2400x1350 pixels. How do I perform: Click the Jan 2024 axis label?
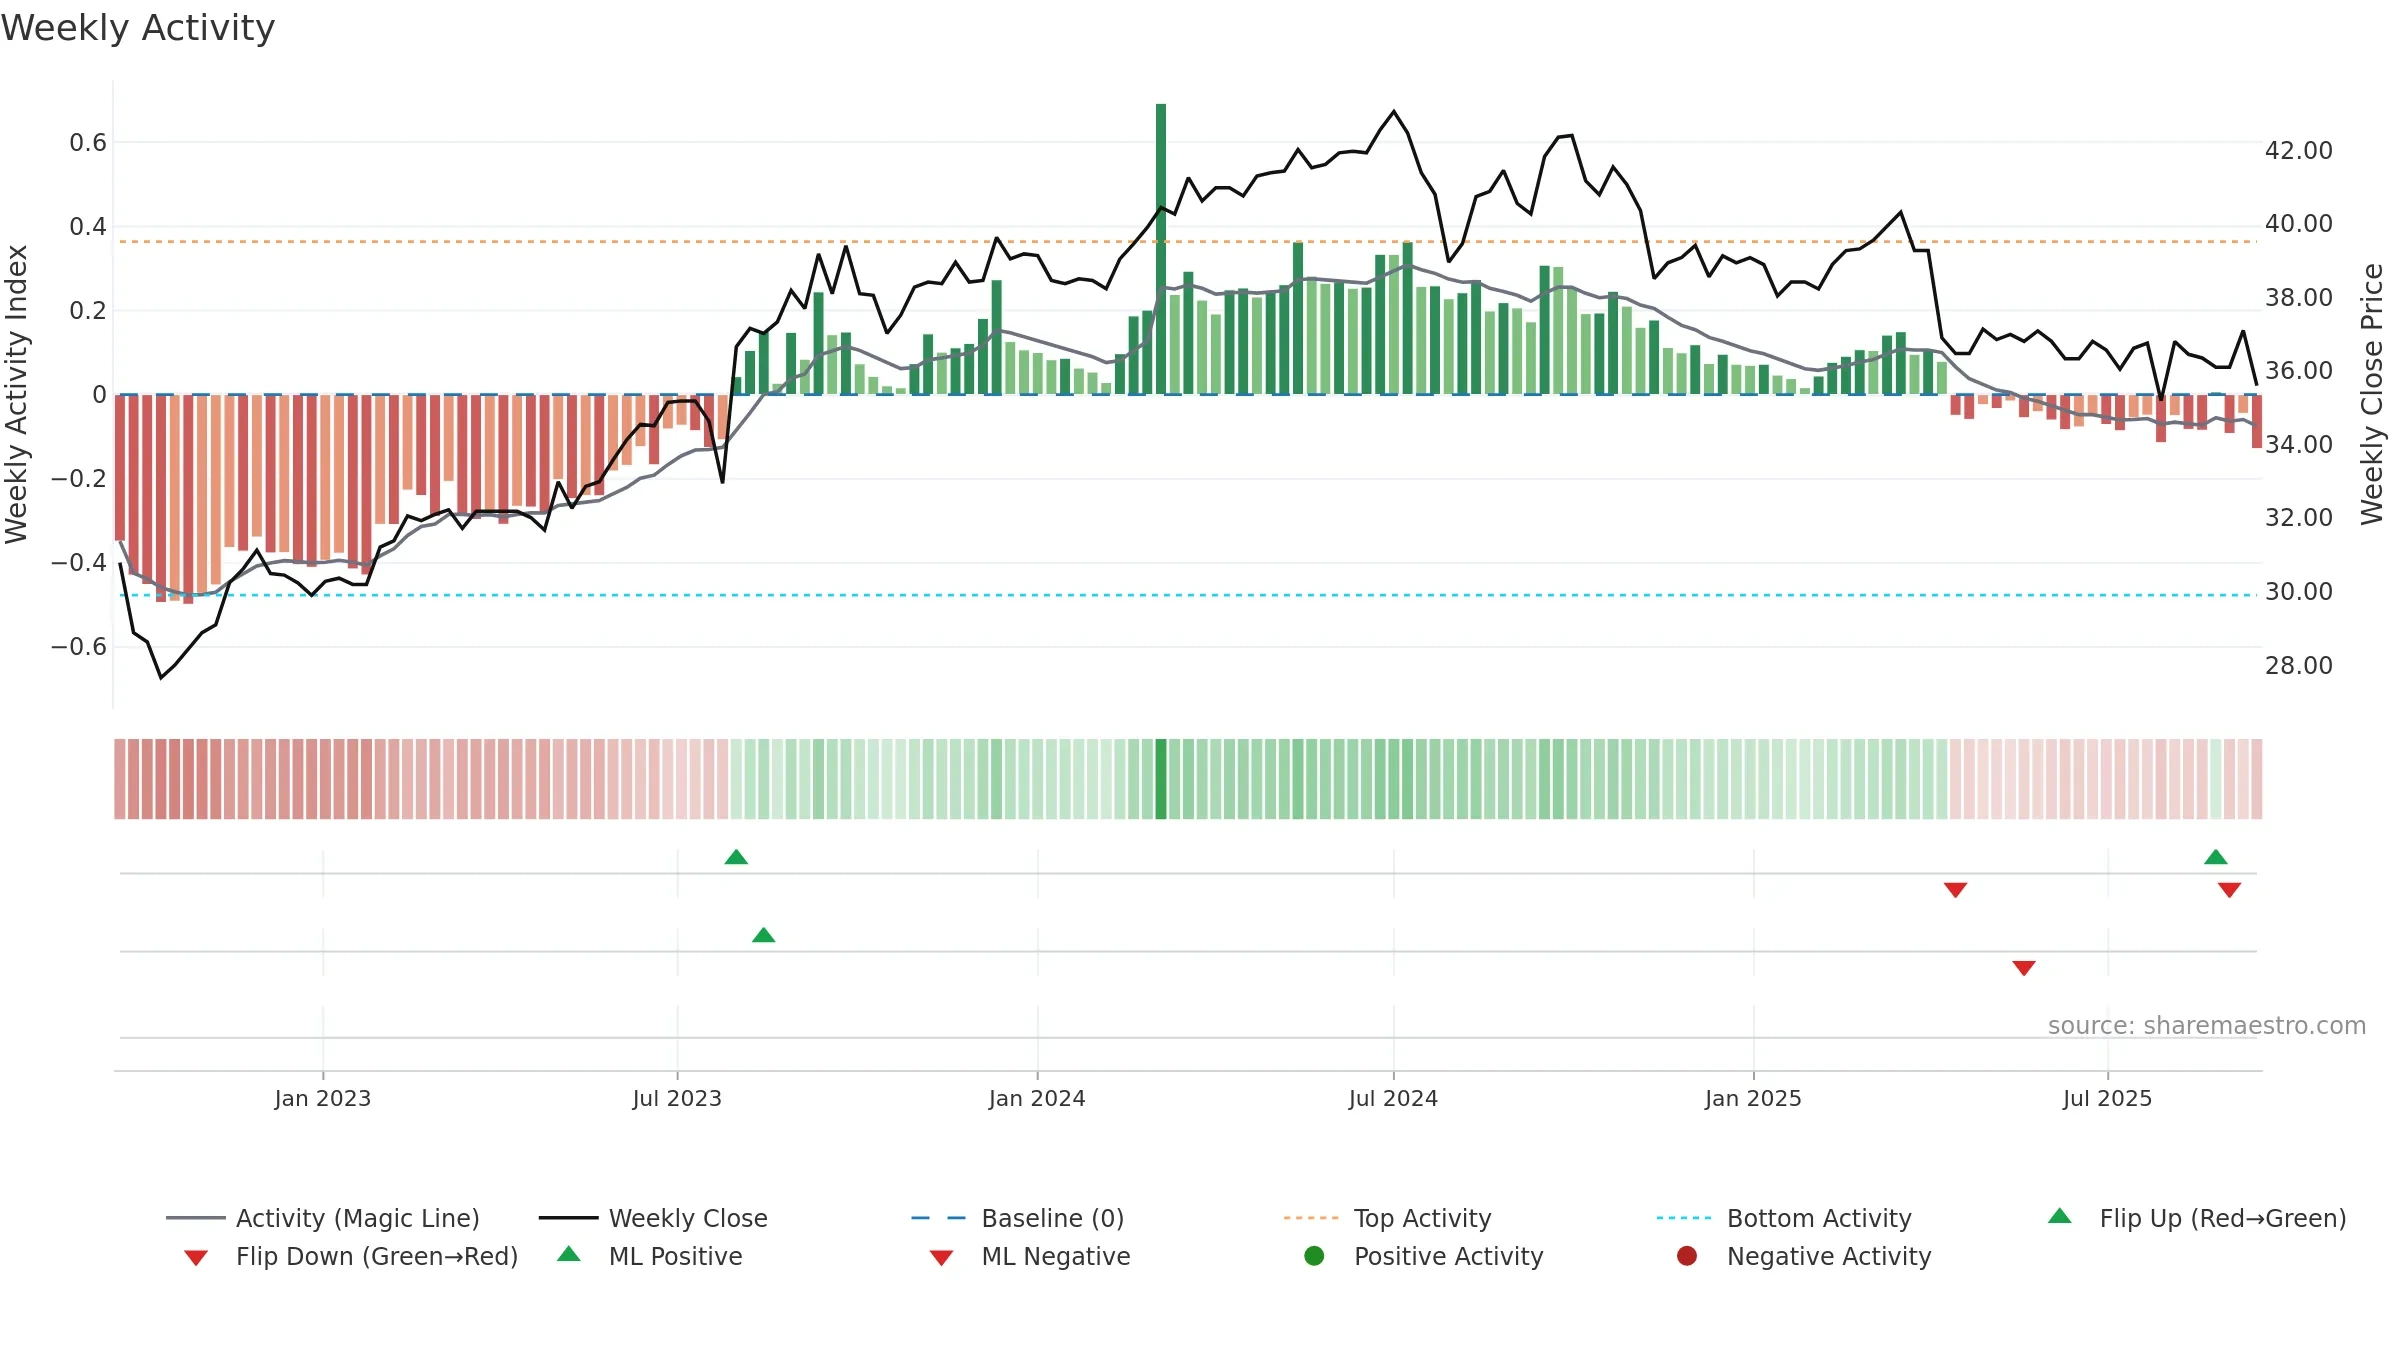(1037, 1098)
